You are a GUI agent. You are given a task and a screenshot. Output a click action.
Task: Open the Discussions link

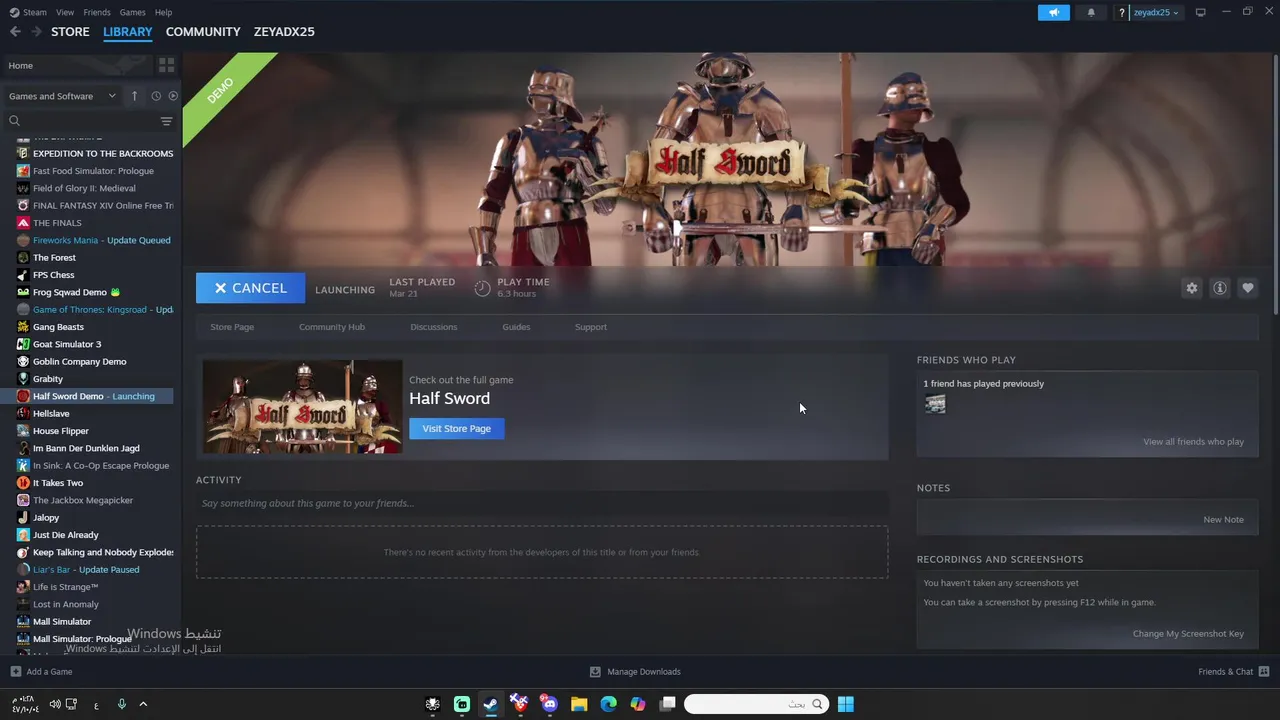434,327
